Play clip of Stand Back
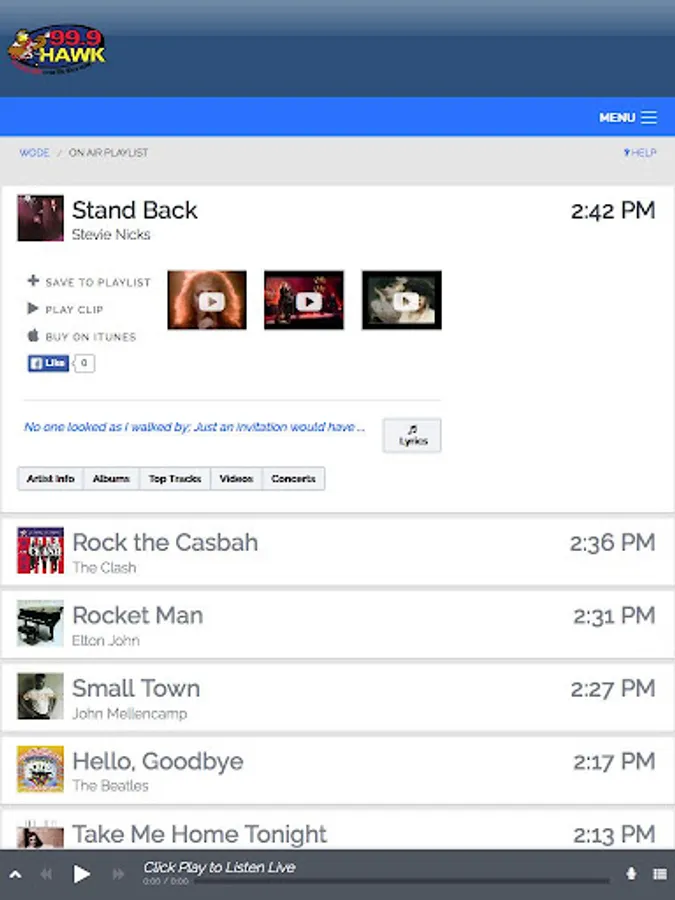 (65, 309)
